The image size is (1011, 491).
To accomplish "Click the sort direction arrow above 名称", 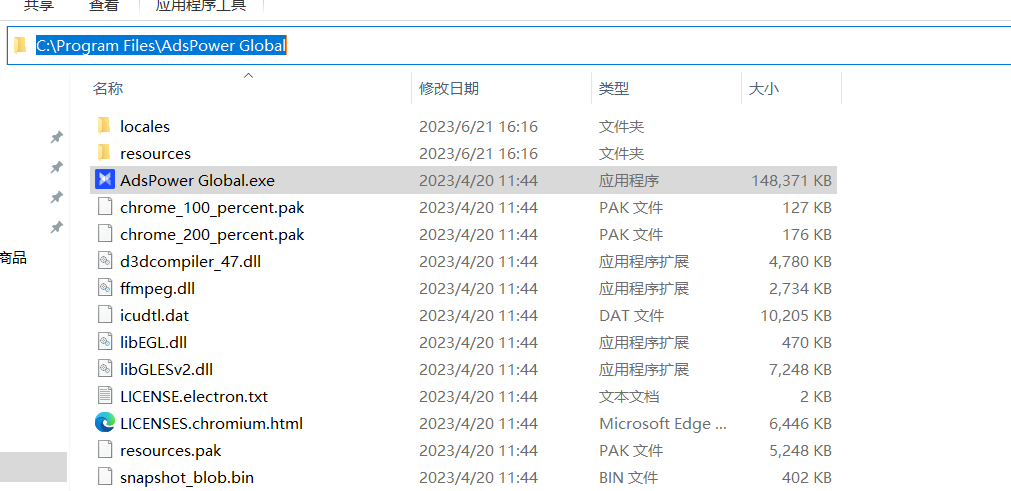I will tap(248, 75).
